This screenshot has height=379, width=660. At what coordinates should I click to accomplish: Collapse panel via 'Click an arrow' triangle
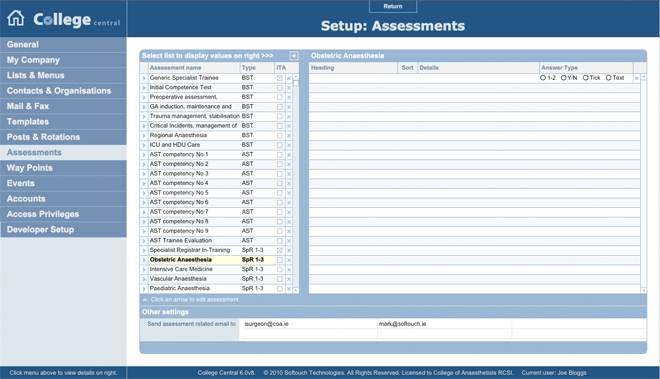tap(145, 300)
